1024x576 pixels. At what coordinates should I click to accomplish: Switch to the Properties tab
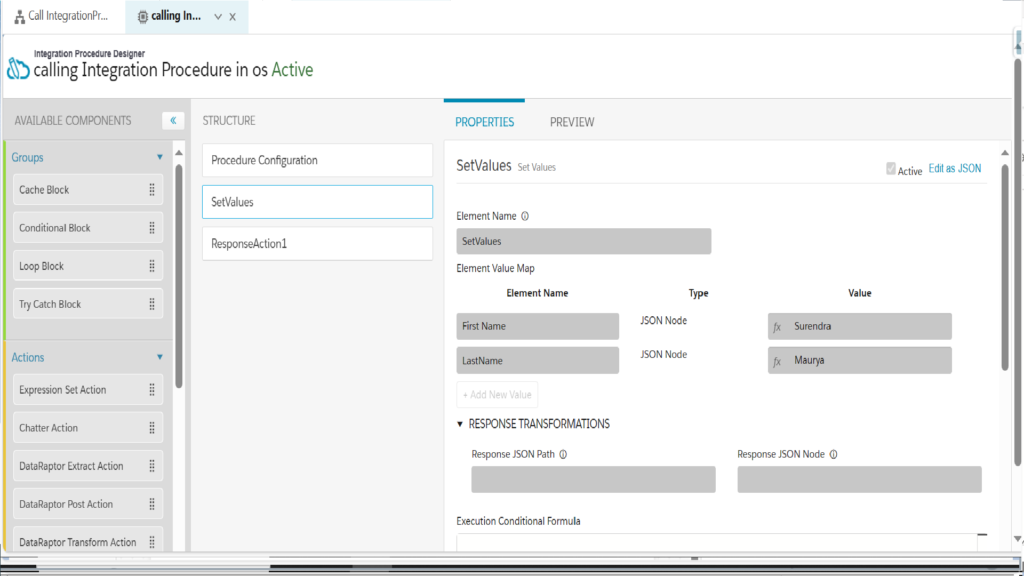(485, 122)
